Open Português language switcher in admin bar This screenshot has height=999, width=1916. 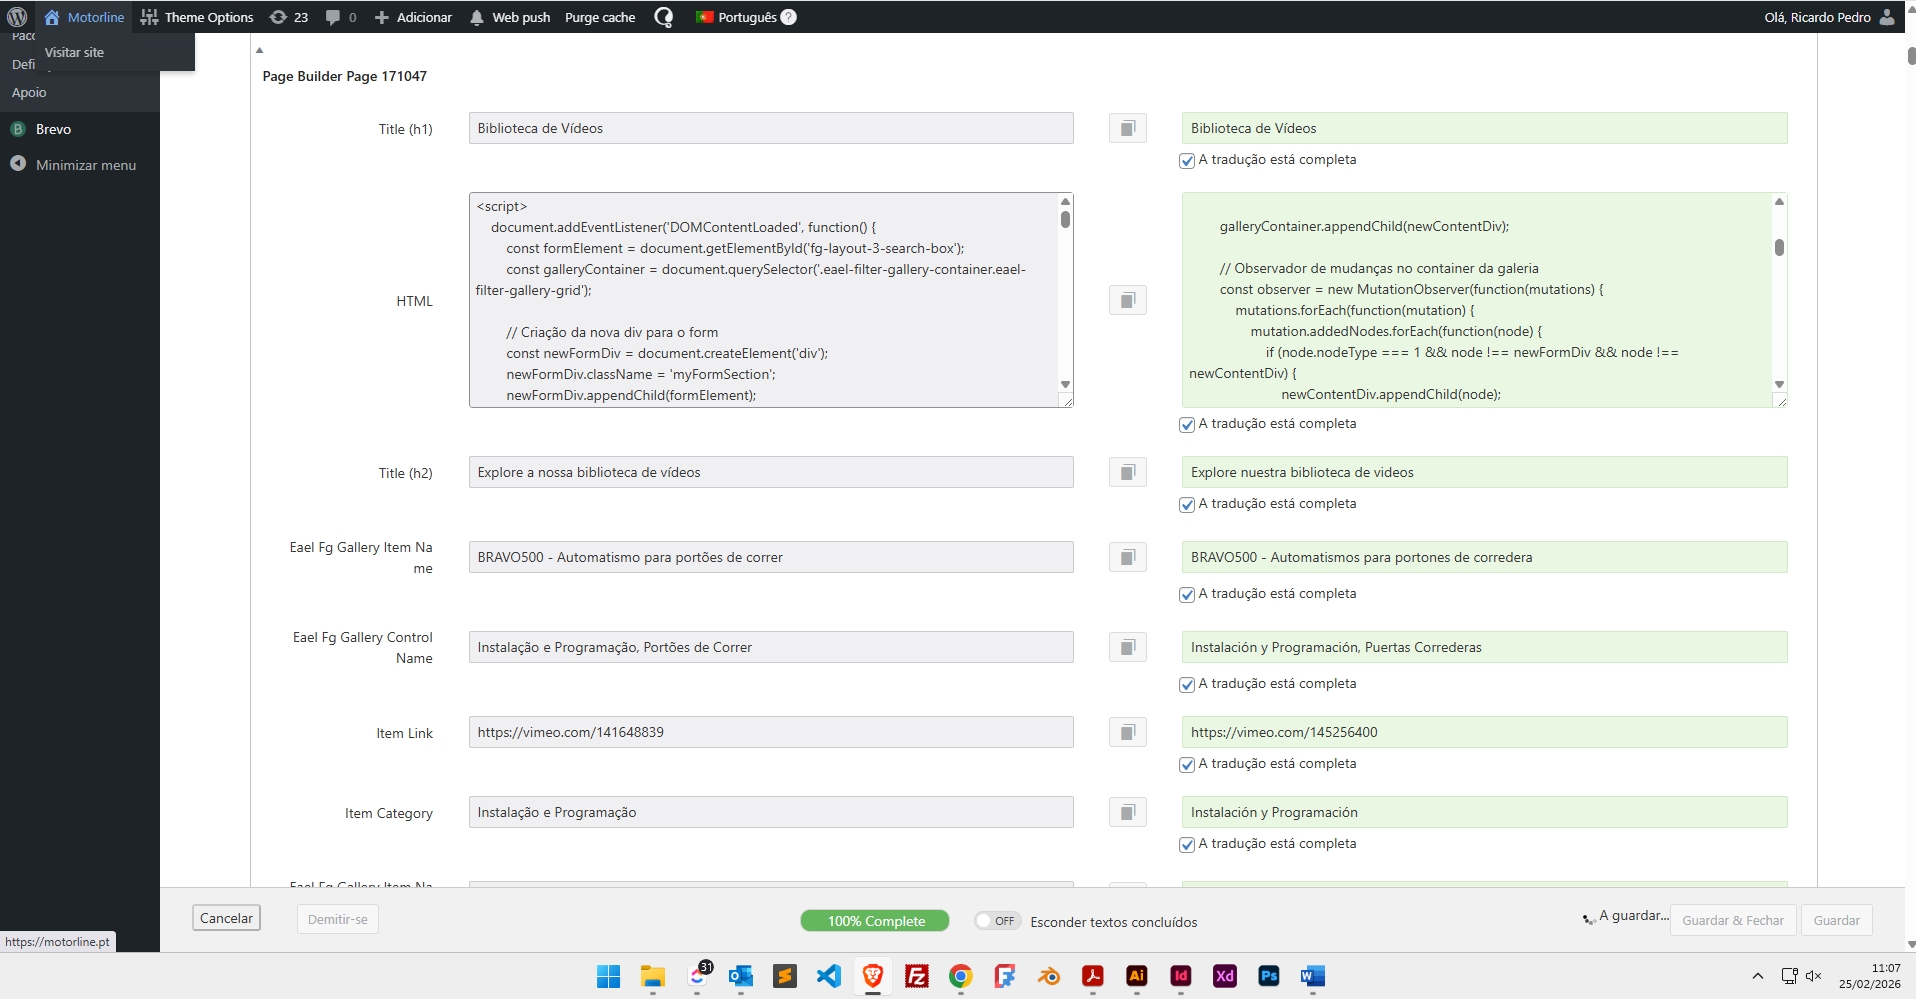pos(737,17)
